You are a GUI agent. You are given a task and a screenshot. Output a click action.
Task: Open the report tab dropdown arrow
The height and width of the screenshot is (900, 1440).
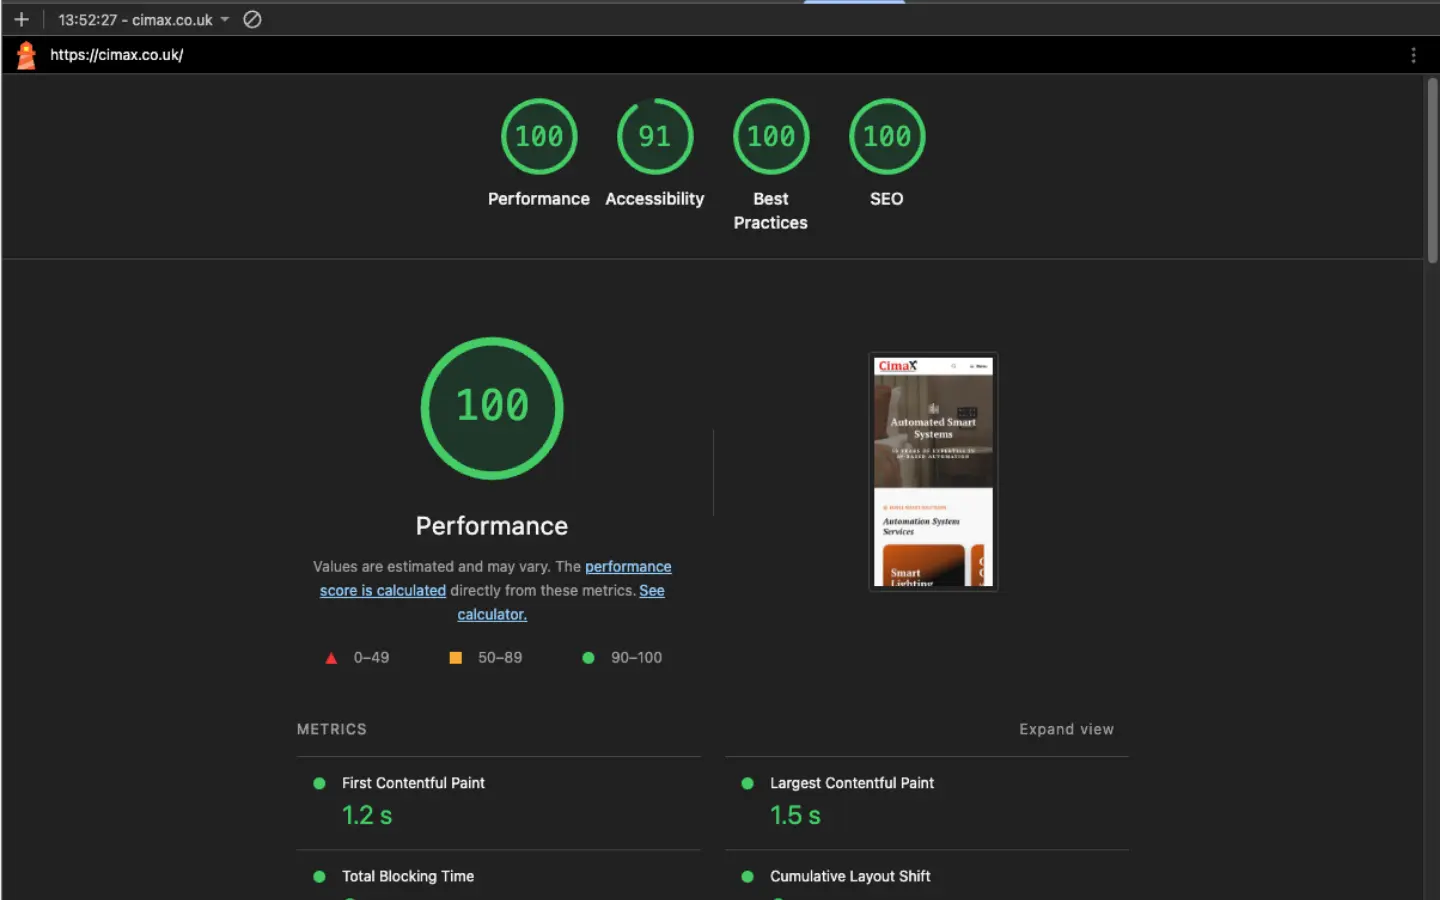(225, 18)
